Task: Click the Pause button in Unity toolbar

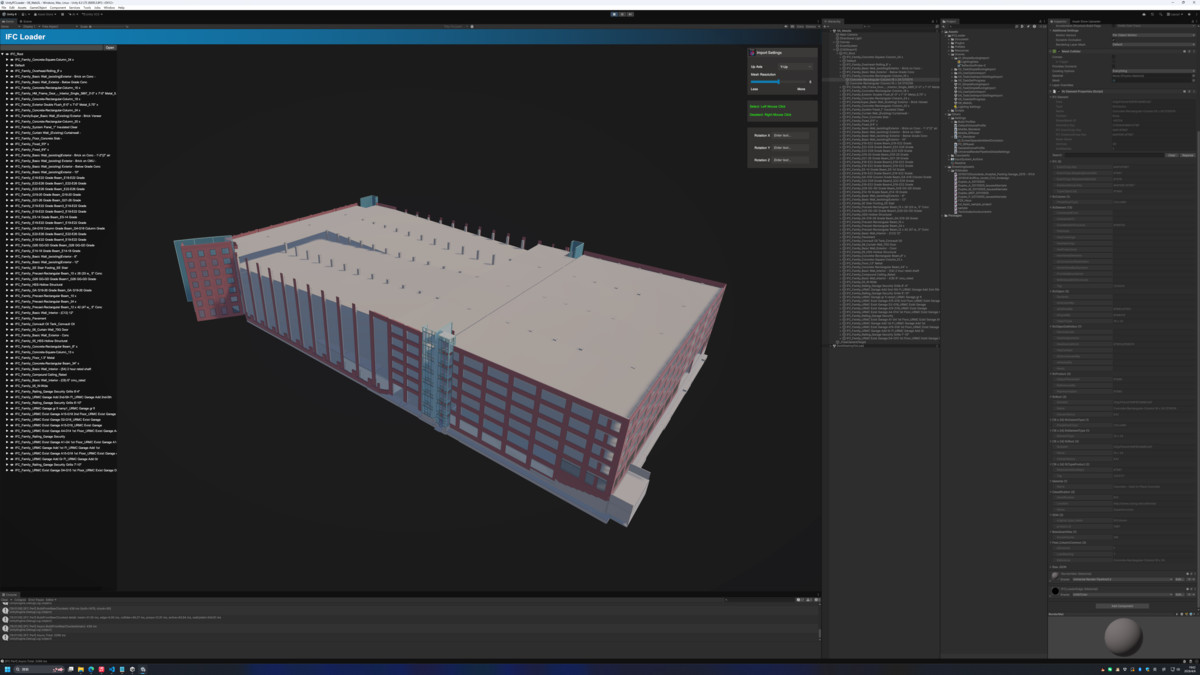Action: (x=622, y=14)
